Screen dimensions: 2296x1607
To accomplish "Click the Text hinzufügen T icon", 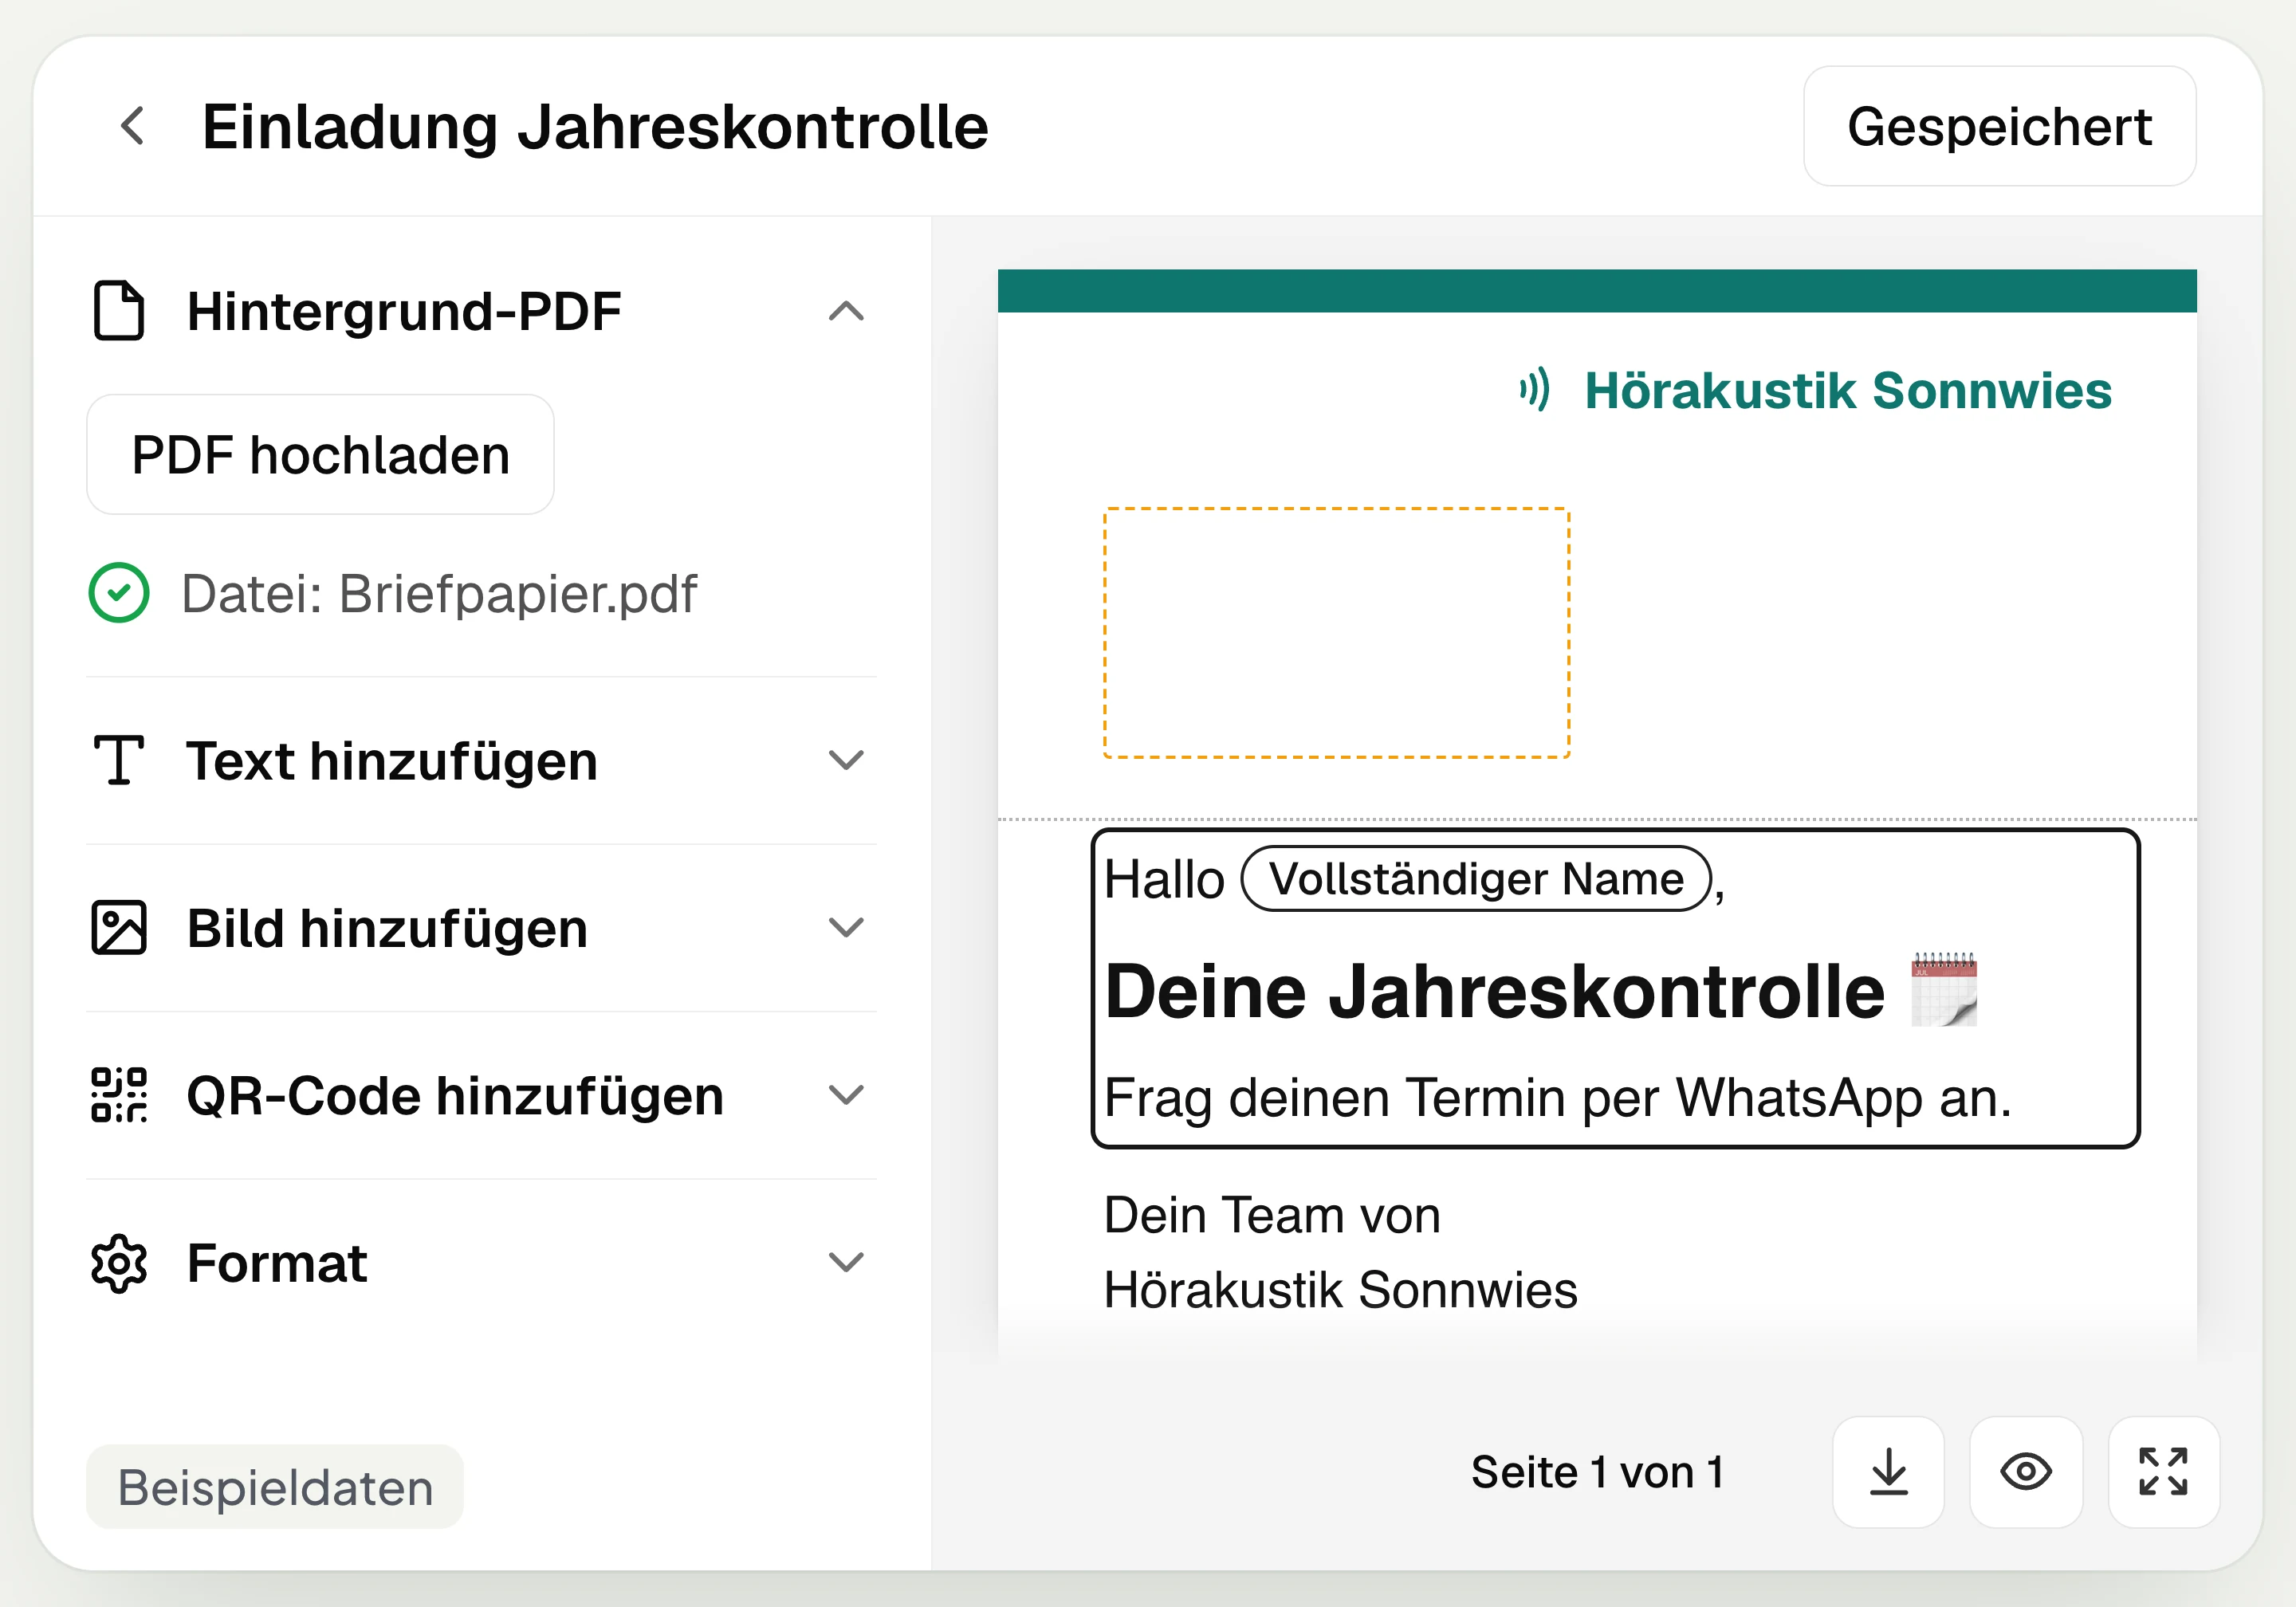I will click(x=119, y=760).
